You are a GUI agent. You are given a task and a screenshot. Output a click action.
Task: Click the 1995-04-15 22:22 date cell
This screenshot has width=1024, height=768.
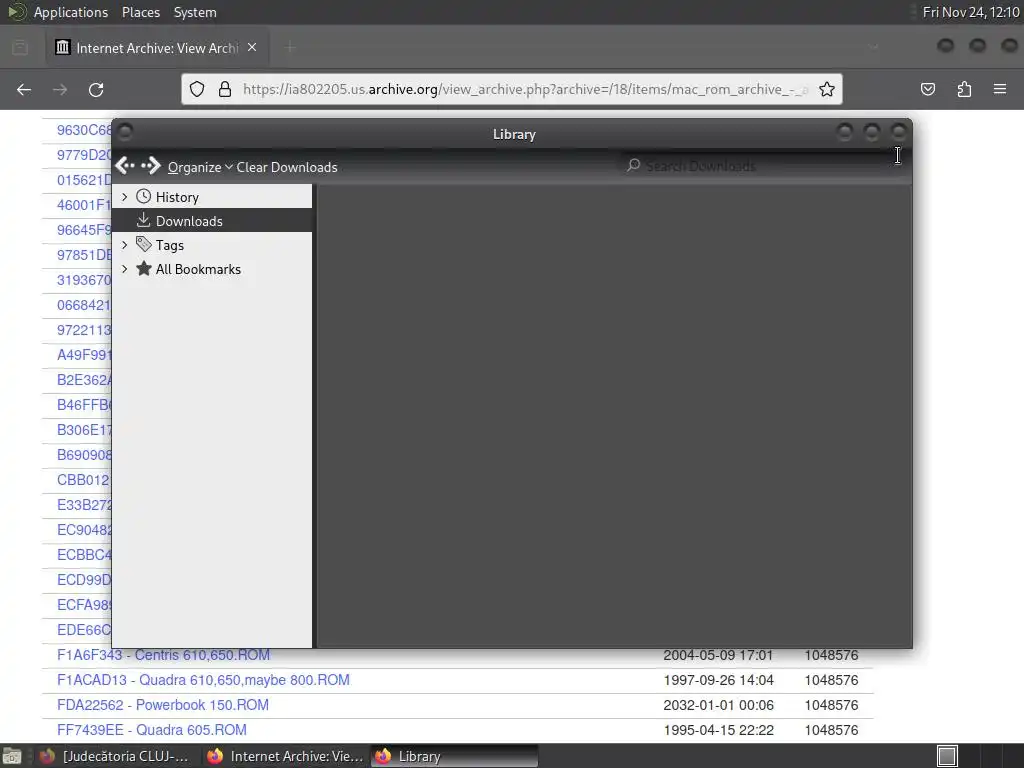(718, 729)
